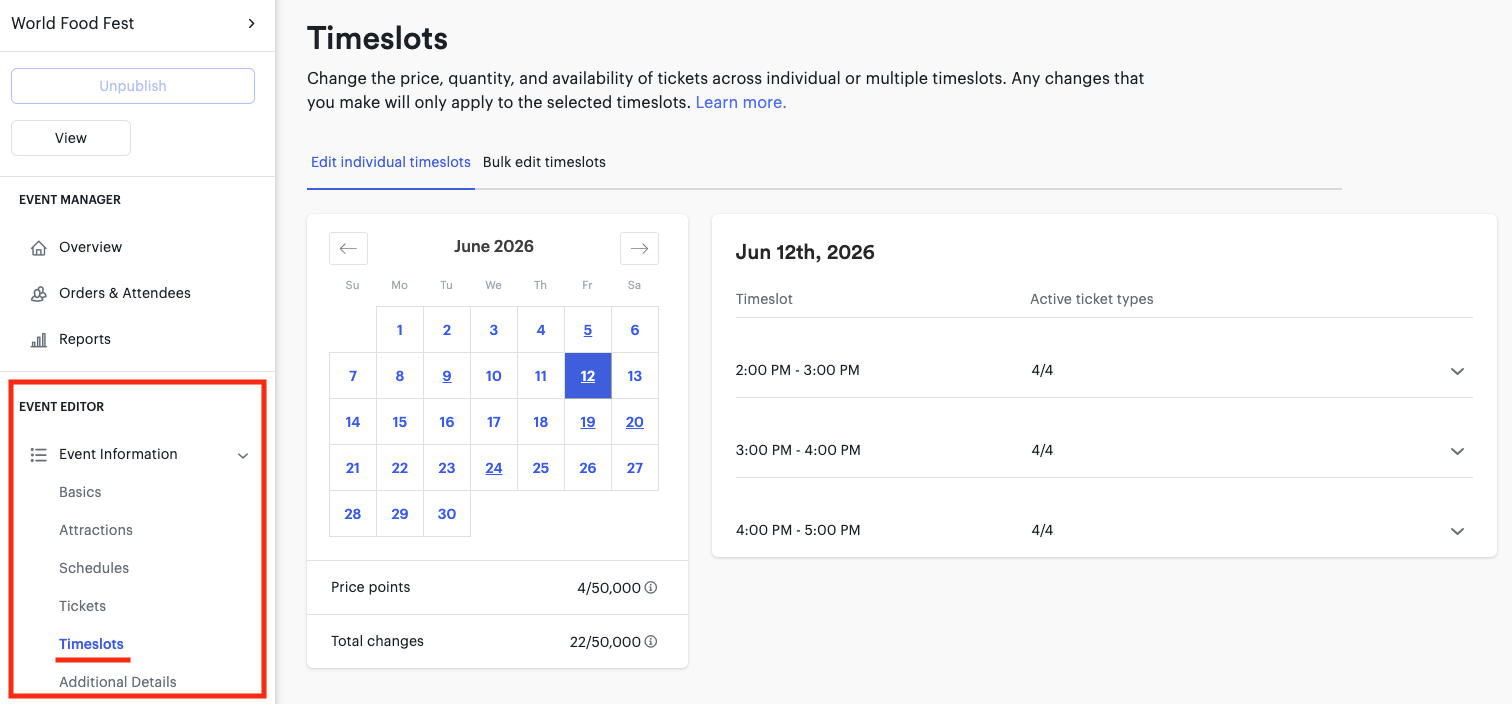Open Reports page
The image size is (1512, 704).
[x=85, y=339]
